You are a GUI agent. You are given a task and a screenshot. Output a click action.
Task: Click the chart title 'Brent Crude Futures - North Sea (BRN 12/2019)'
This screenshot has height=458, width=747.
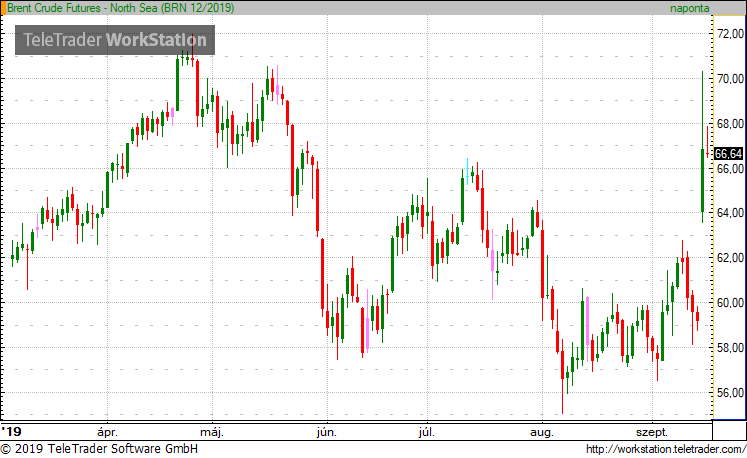click(120, 8)
